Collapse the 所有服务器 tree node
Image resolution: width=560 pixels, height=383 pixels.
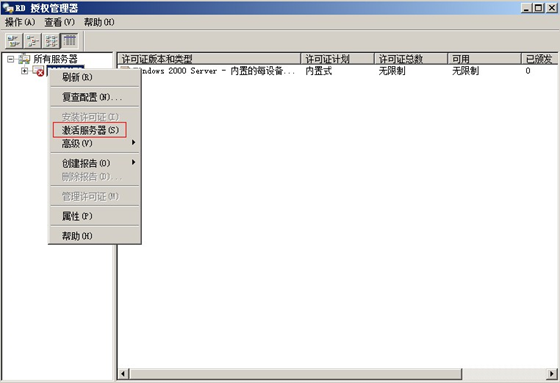[10, 59]
